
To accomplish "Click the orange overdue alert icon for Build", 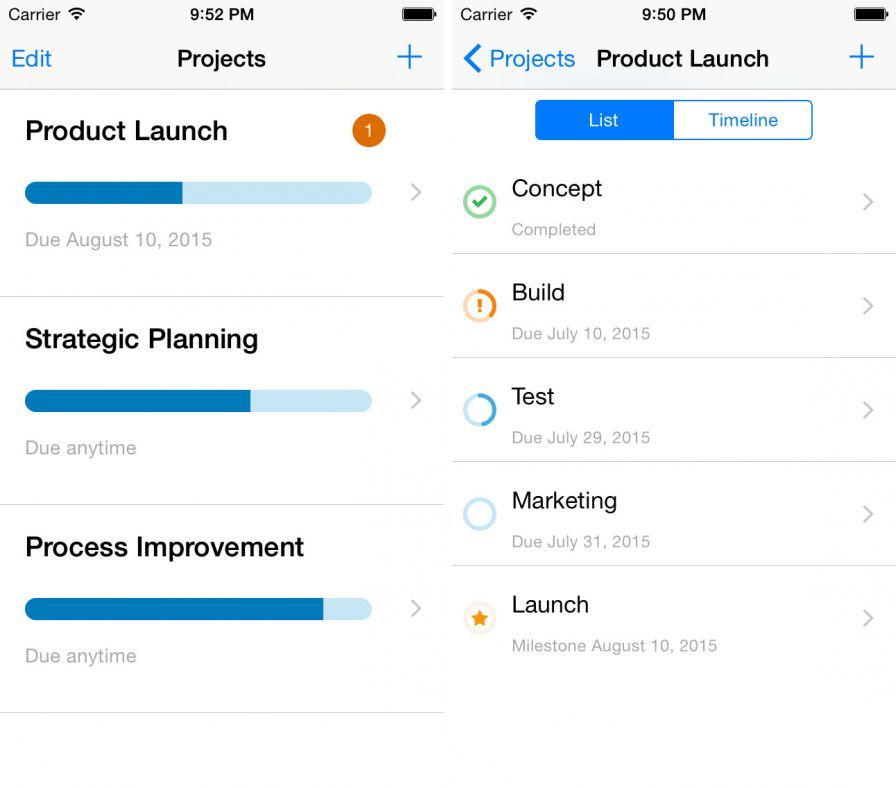I will 480,306.
